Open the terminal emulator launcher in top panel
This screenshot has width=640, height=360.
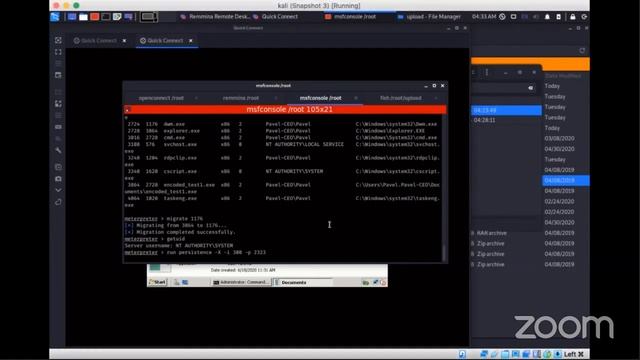(106, 17)
